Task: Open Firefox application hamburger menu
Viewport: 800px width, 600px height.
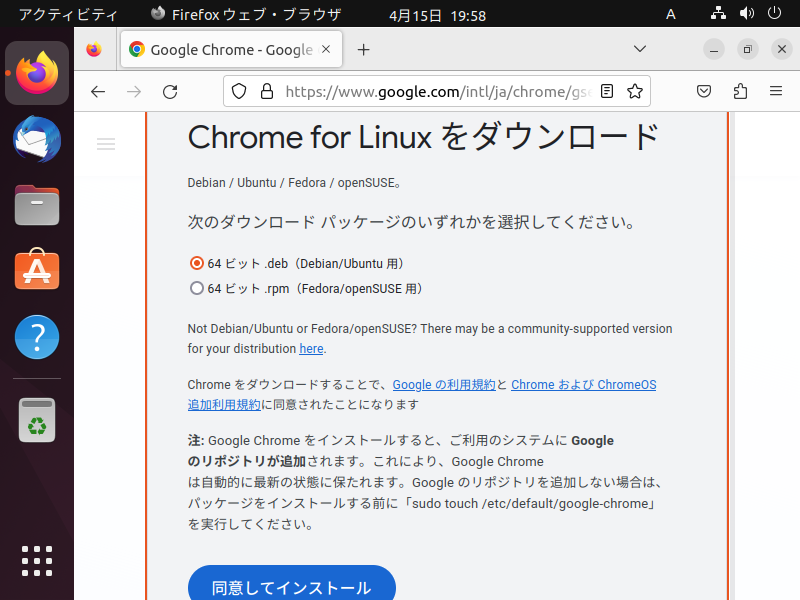Action: click(x=776, y=91)
